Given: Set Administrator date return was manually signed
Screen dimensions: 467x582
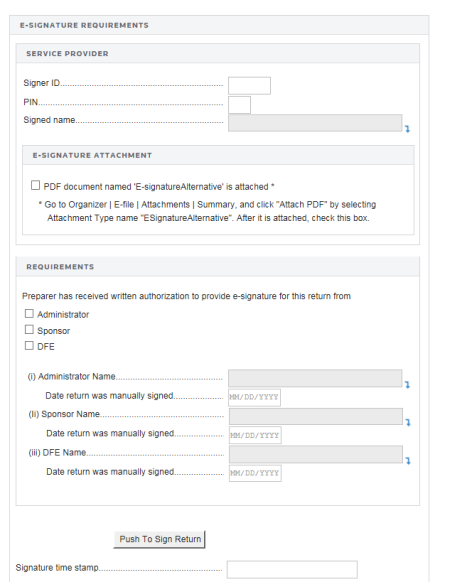Looking at the screenshot, I should [x=254, y=398].
